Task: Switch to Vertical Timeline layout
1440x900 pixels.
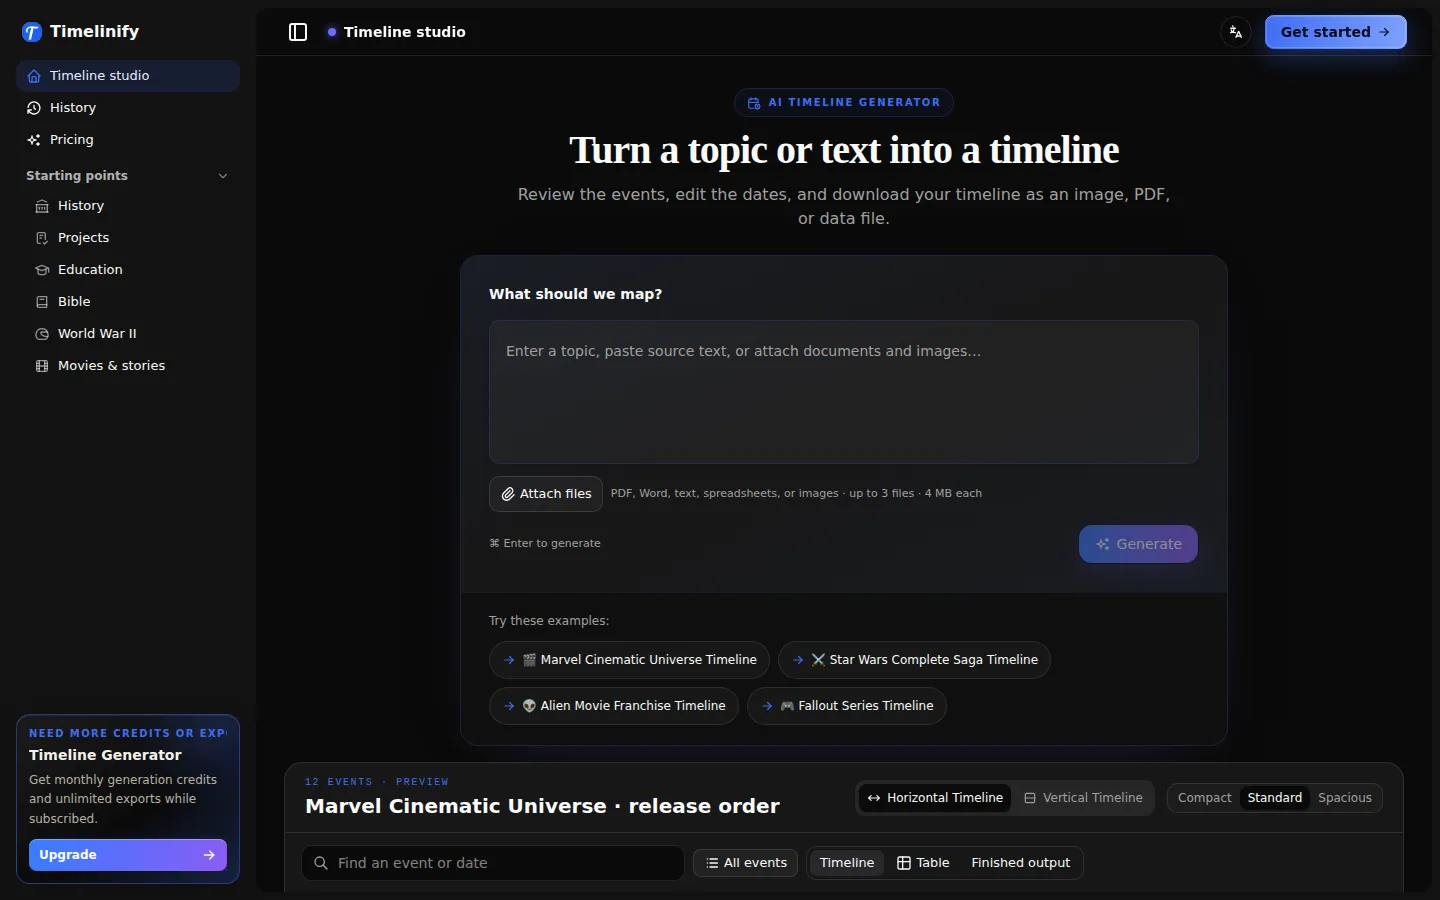Action: tap(1083, 798)
